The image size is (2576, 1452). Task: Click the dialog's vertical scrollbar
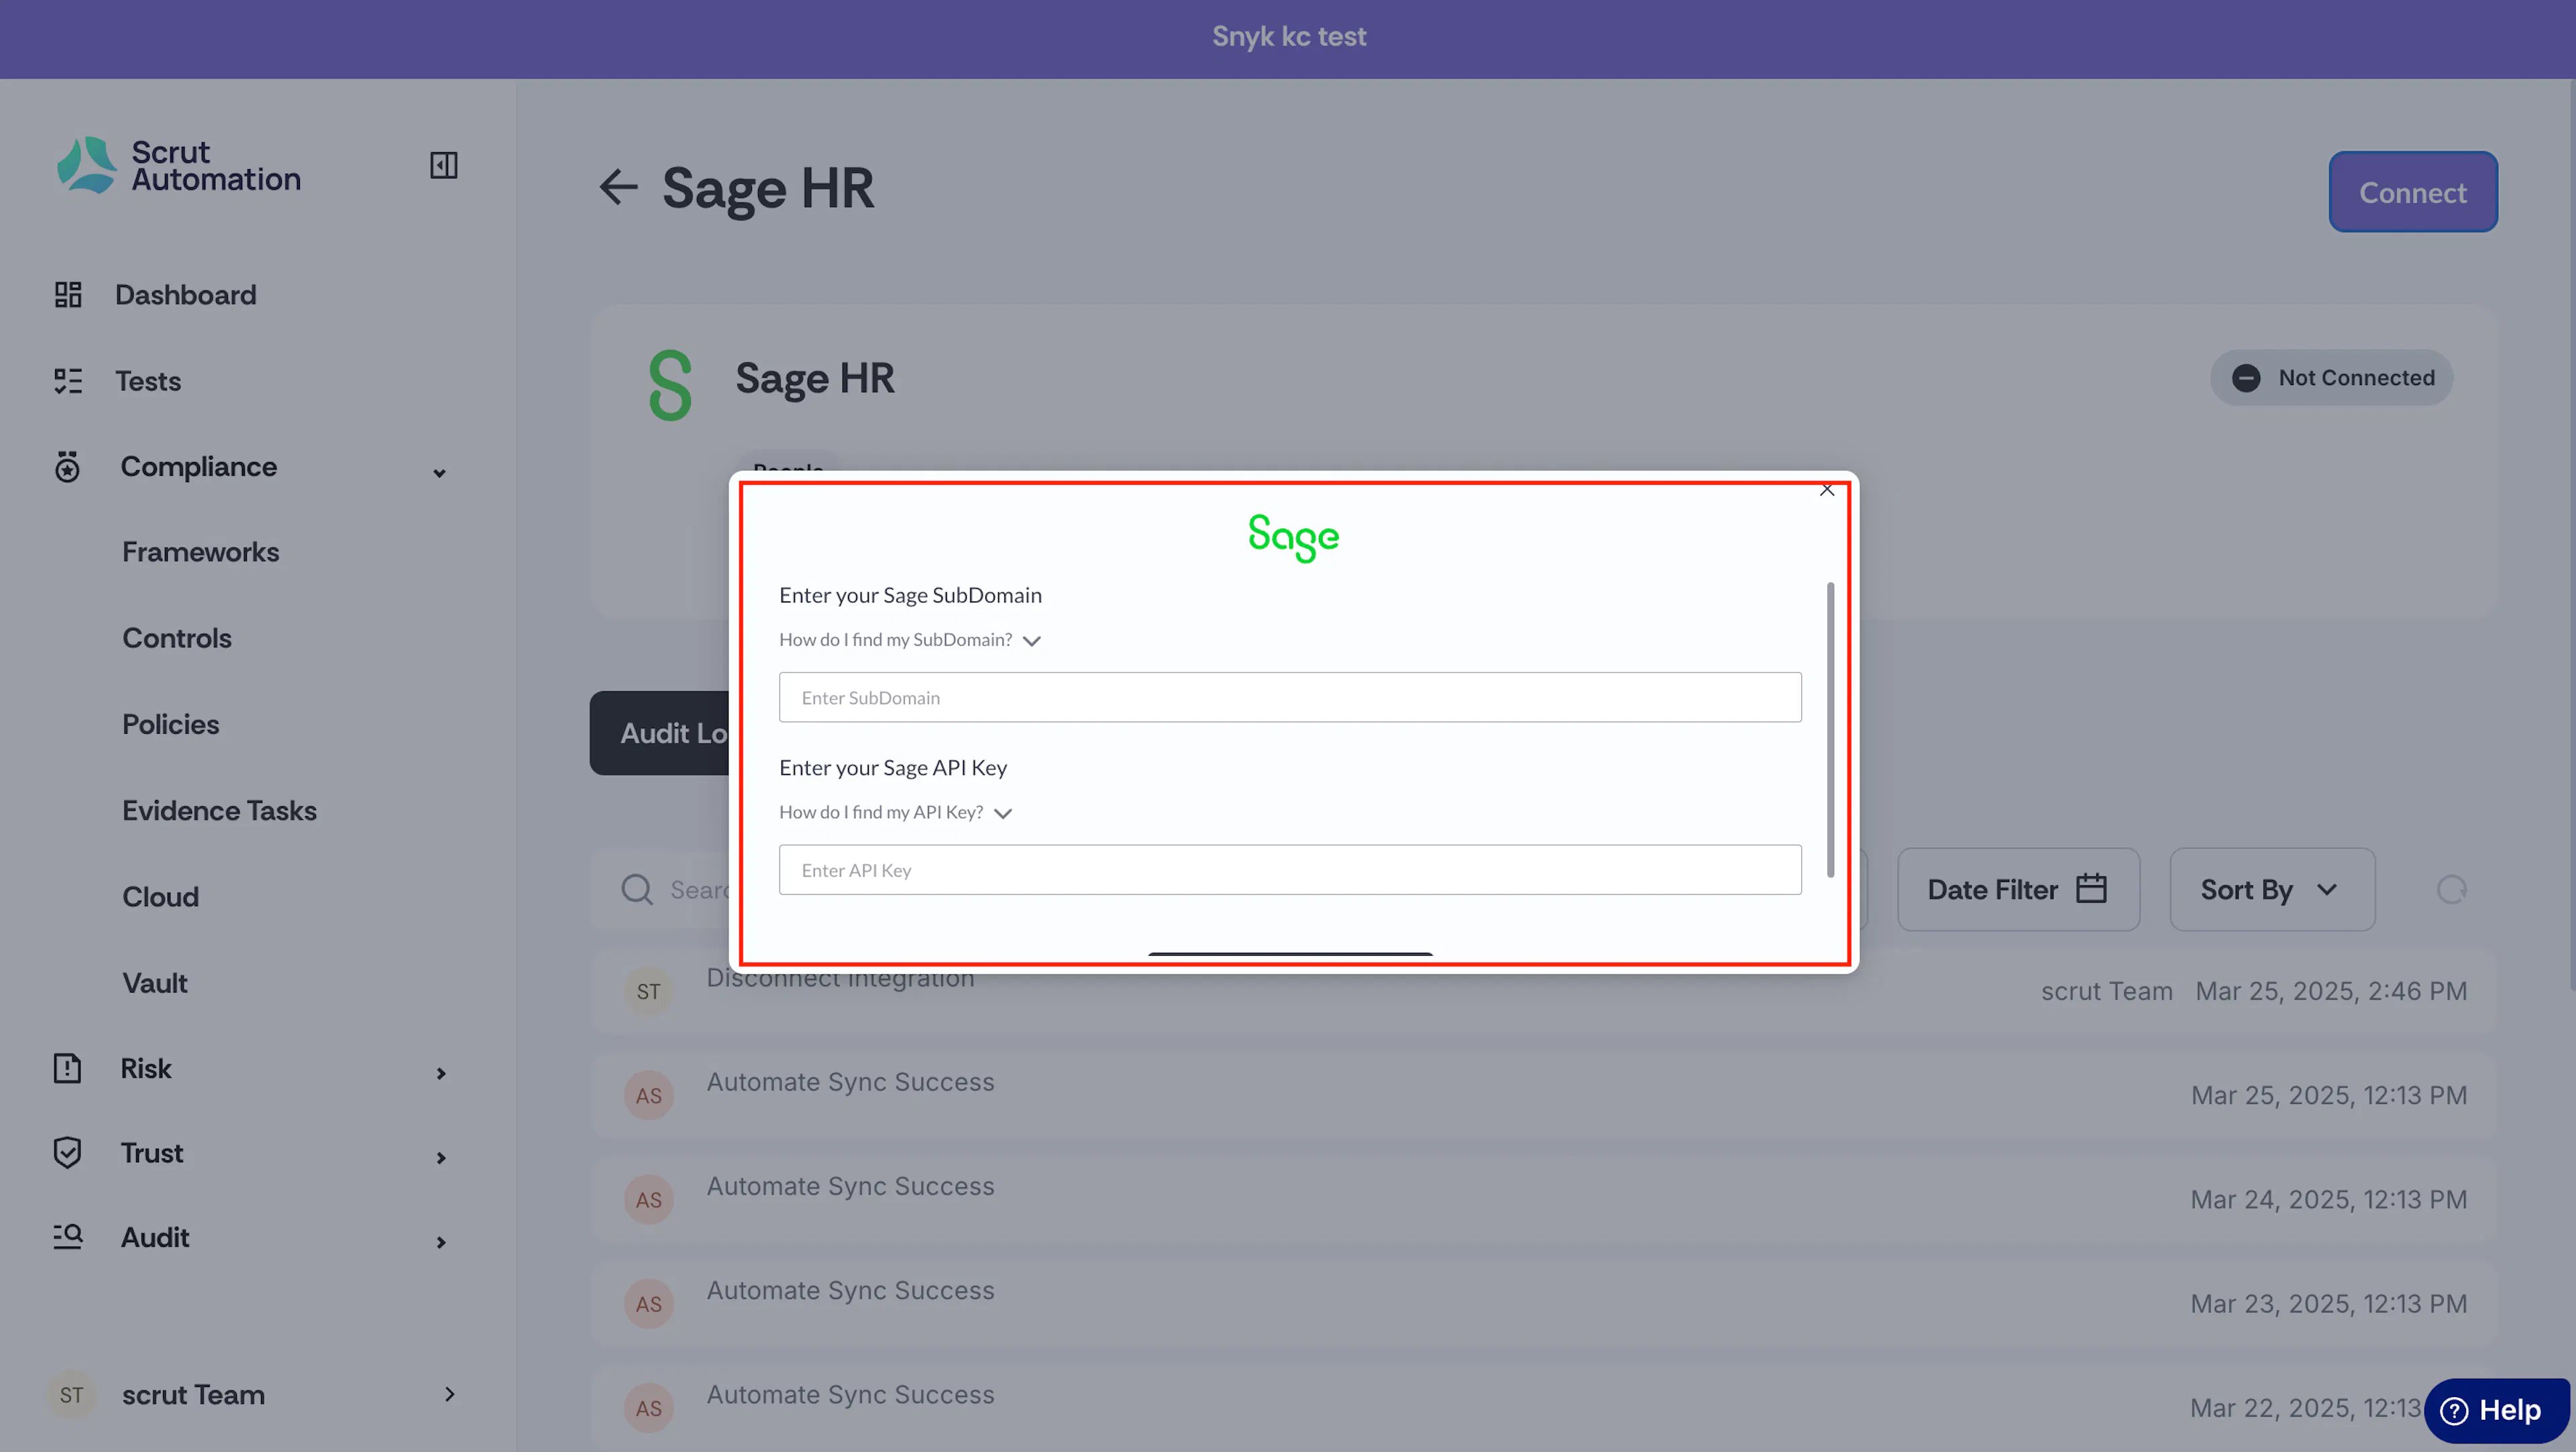coord(1830,730)
